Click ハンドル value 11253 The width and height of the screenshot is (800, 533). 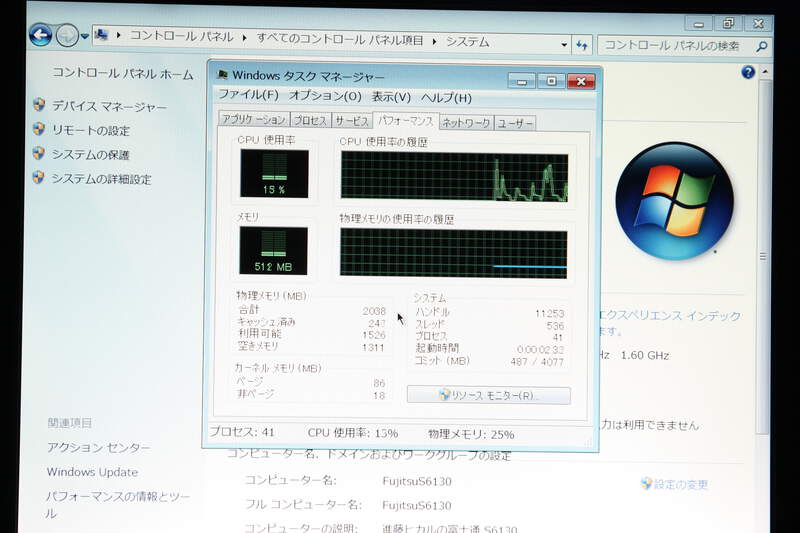[x=549, y=313]
